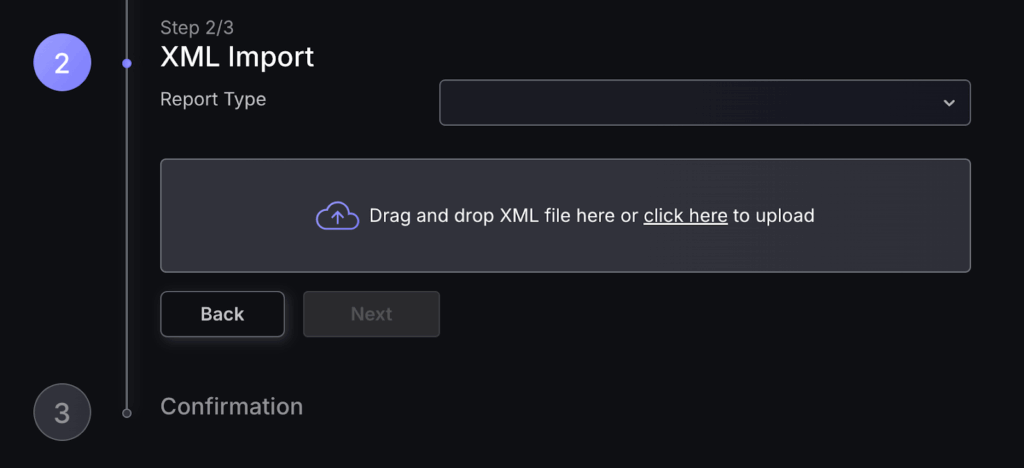Click the "to upload" text in drop zone
The image size is (1024, 468).
click(773, 215)
